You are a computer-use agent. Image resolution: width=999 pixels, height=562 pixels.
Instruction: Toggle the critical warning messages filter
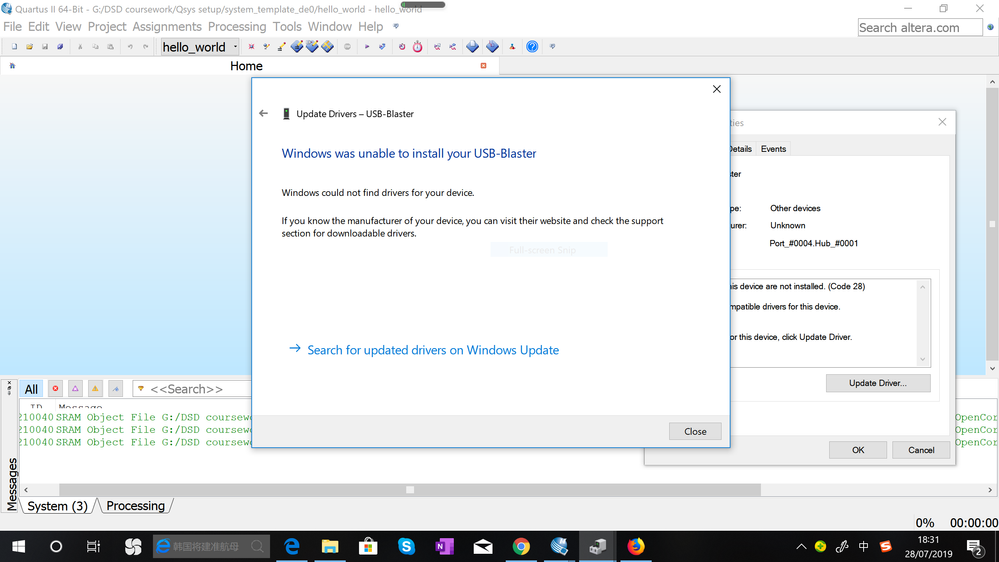pos(75,389)
